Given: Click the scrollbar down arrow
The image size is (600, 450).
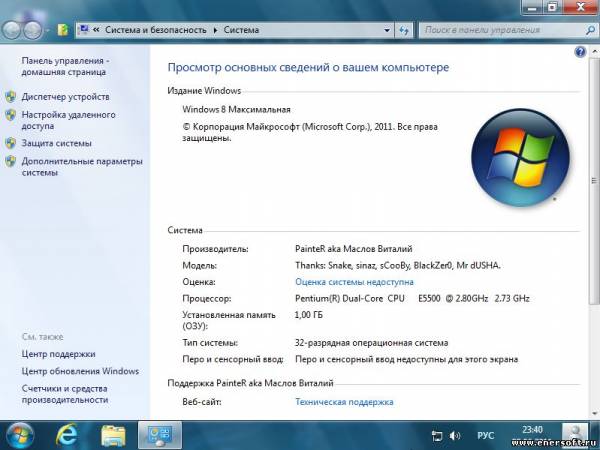Looking at the screenshot, I should tap(594, 413).
